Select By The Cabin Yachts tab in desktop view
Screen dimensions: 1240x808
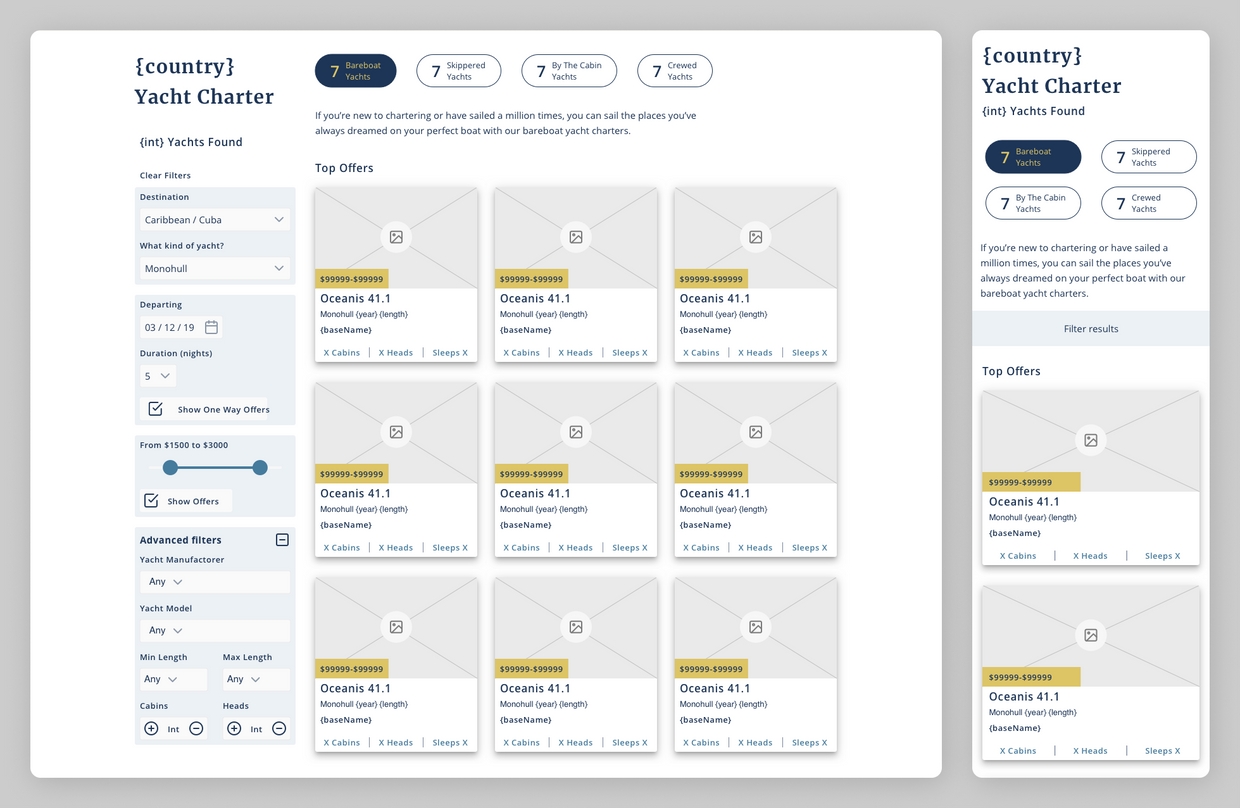tap(568, 71)
